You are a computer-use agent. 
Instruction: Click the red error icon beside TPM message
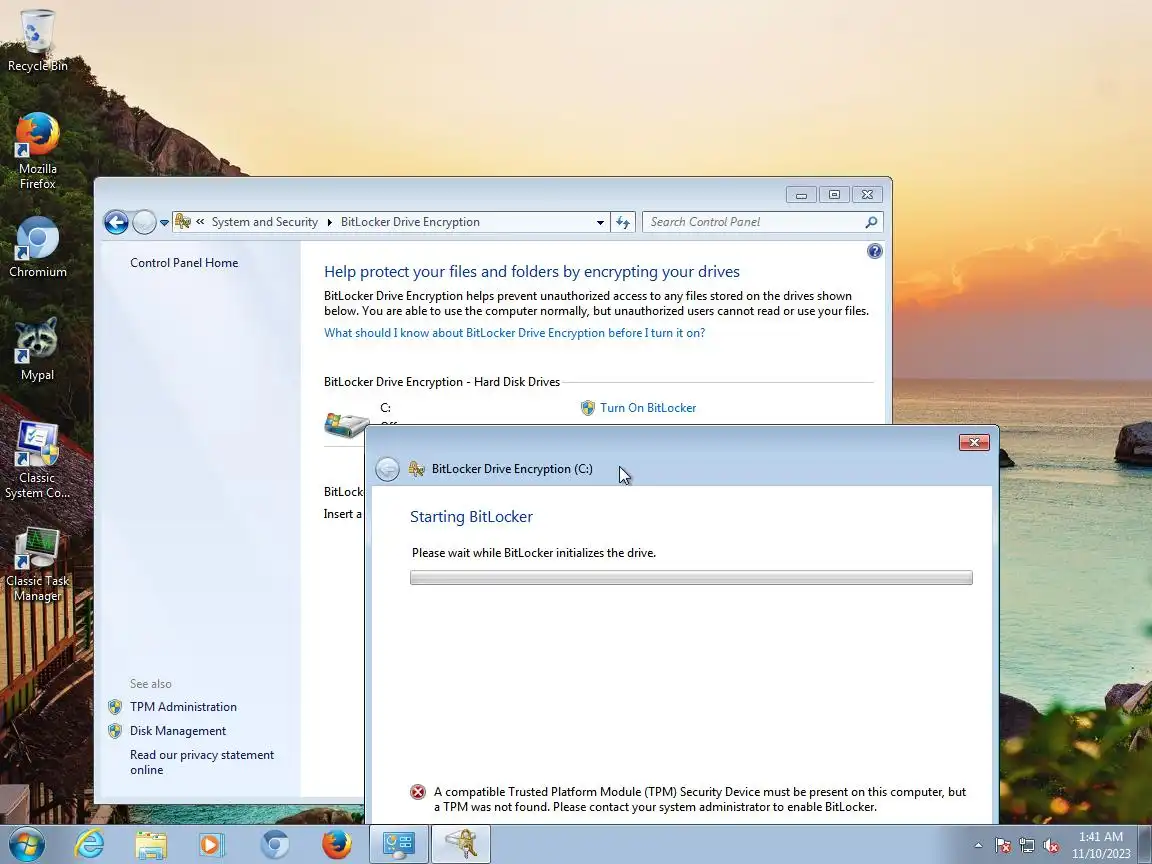pyautogui.click(x=418, y=792)
